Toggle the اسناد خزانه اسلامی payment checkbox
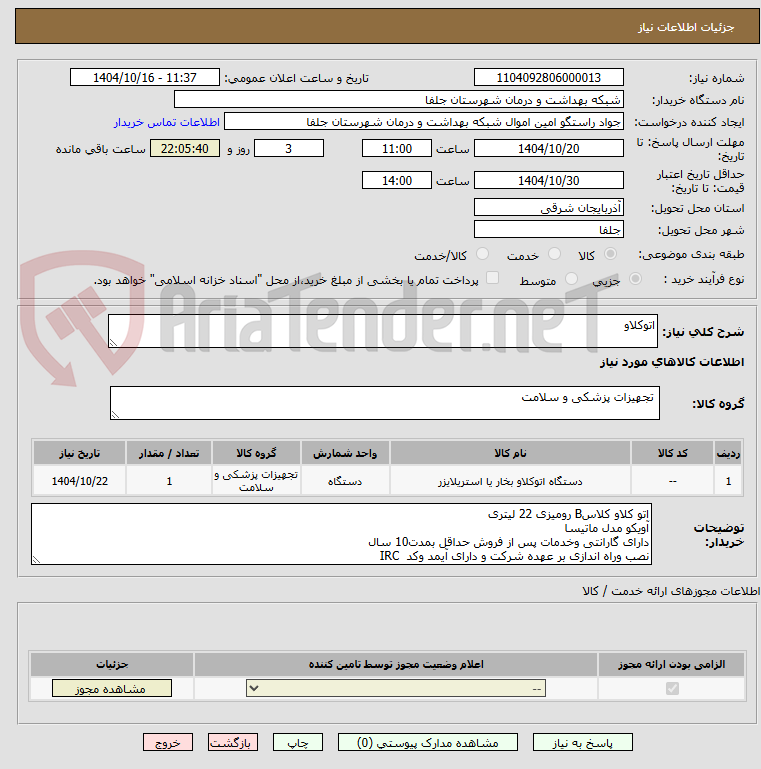 (x=492, y=278)
